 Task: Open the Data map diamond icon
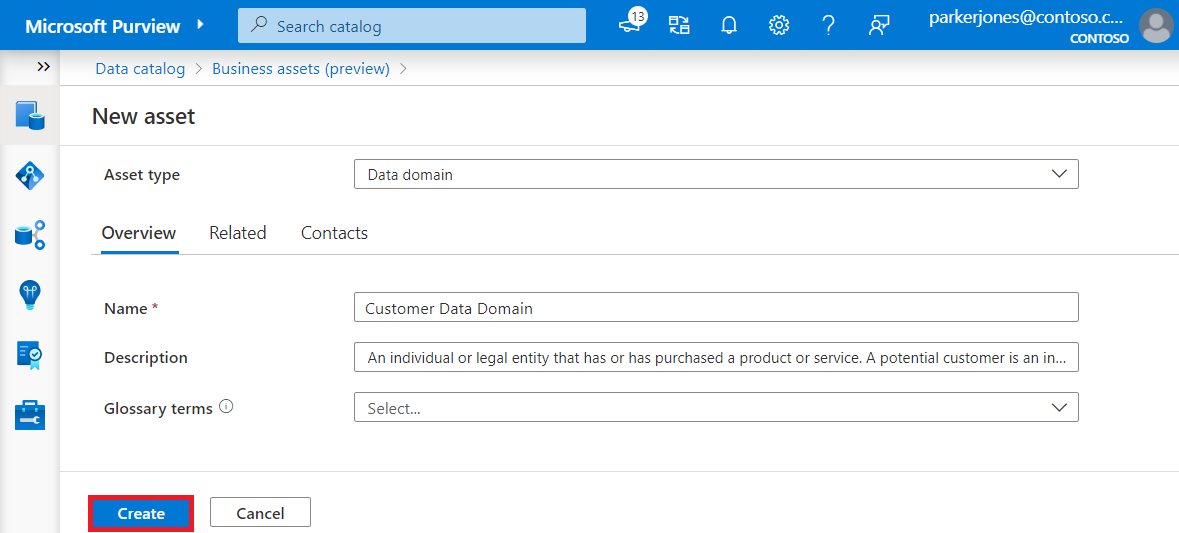click(x=30, y=175)
